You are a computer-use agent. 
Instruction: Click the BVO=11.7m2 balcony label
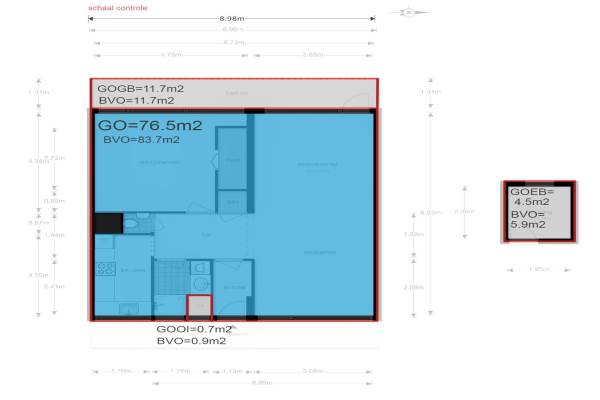(135, 100)
